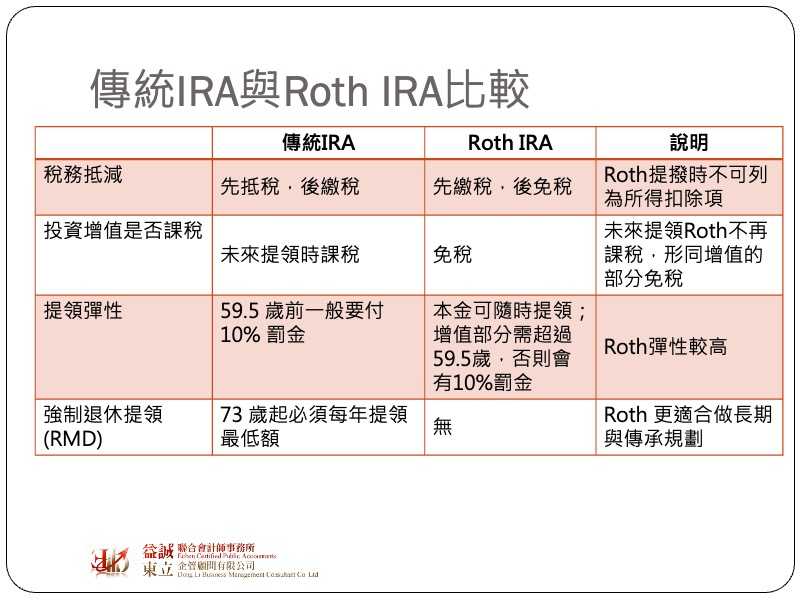Click the 投資增值是否課稅 row label
This screenshot has width=800, height=600.
[122, 231]
